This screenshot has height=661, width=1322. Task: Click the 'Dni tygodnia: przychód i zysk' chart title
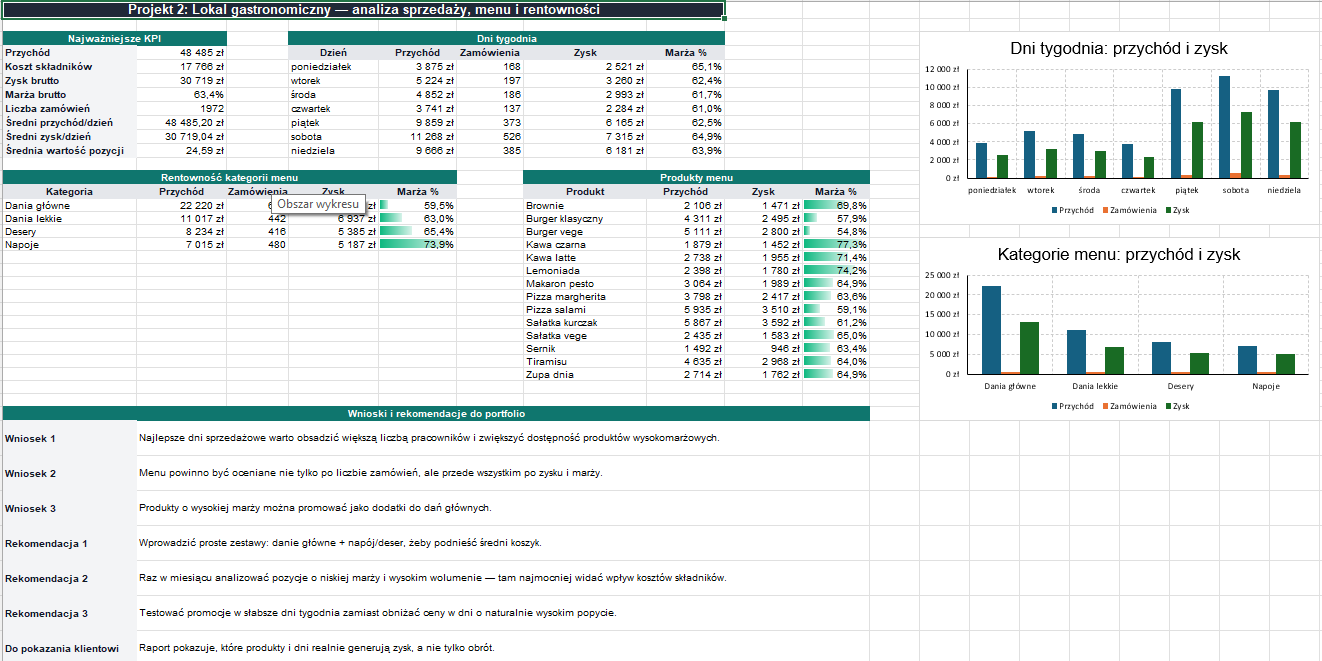(1119, 48)
